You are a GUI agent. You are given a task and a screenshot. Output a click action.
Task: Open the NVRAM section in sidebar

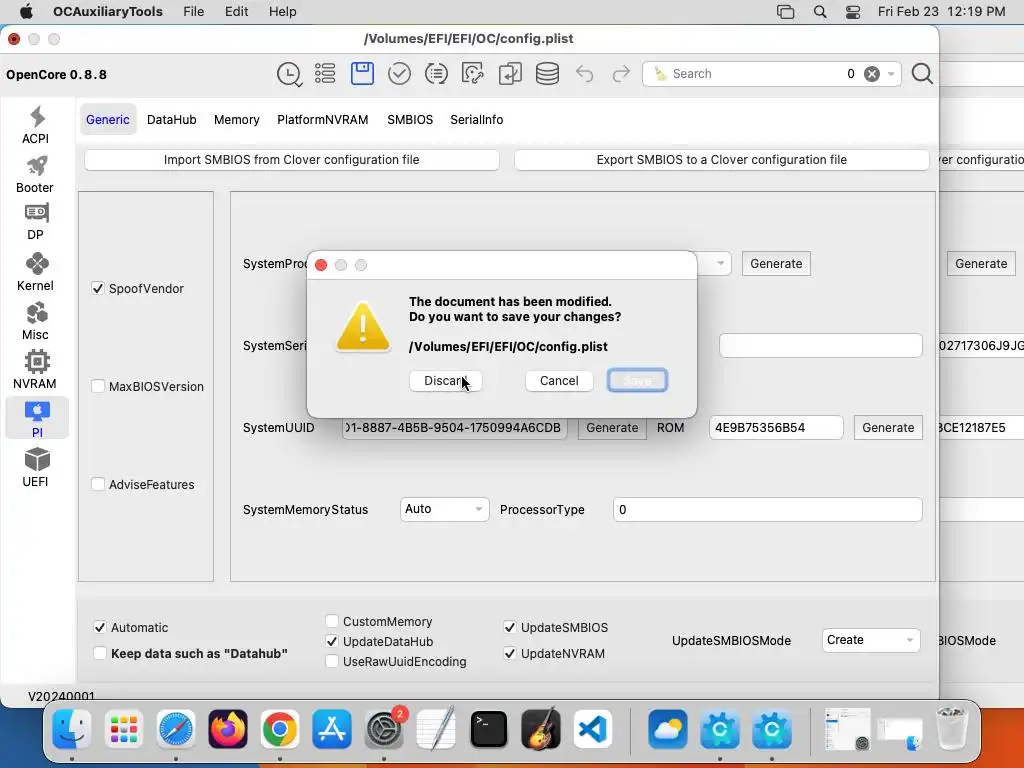36,370
